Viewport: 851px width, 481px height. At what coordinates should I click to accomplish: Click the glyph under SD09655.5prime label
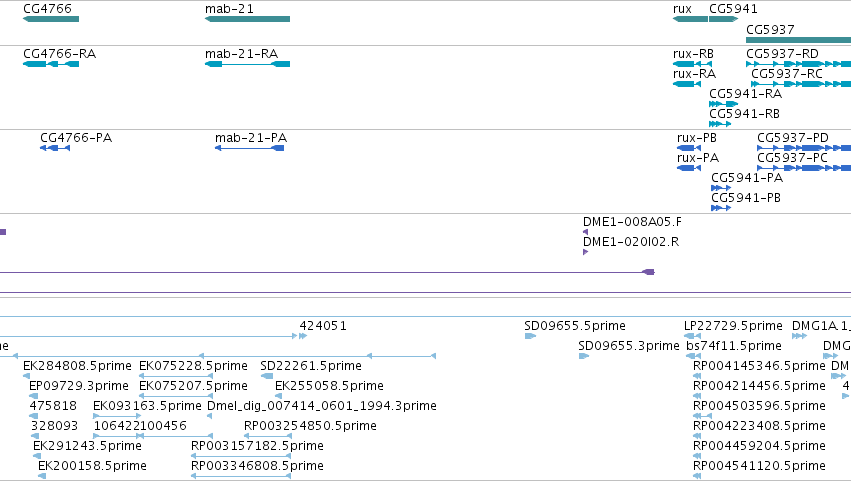point(530,336)
